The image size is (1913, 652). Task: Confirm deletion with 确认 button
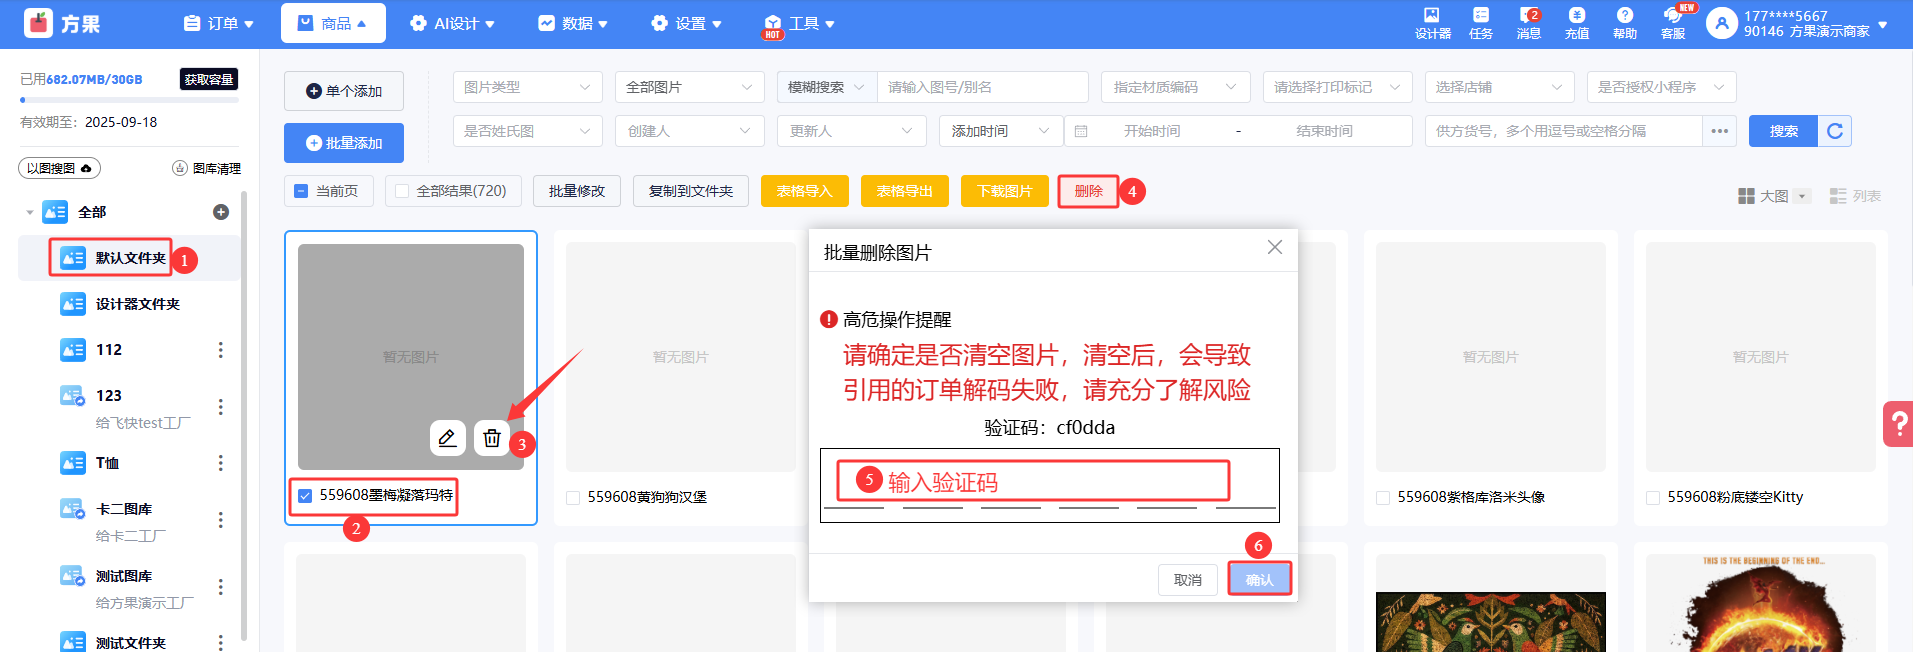click(x=1260, y=580)
